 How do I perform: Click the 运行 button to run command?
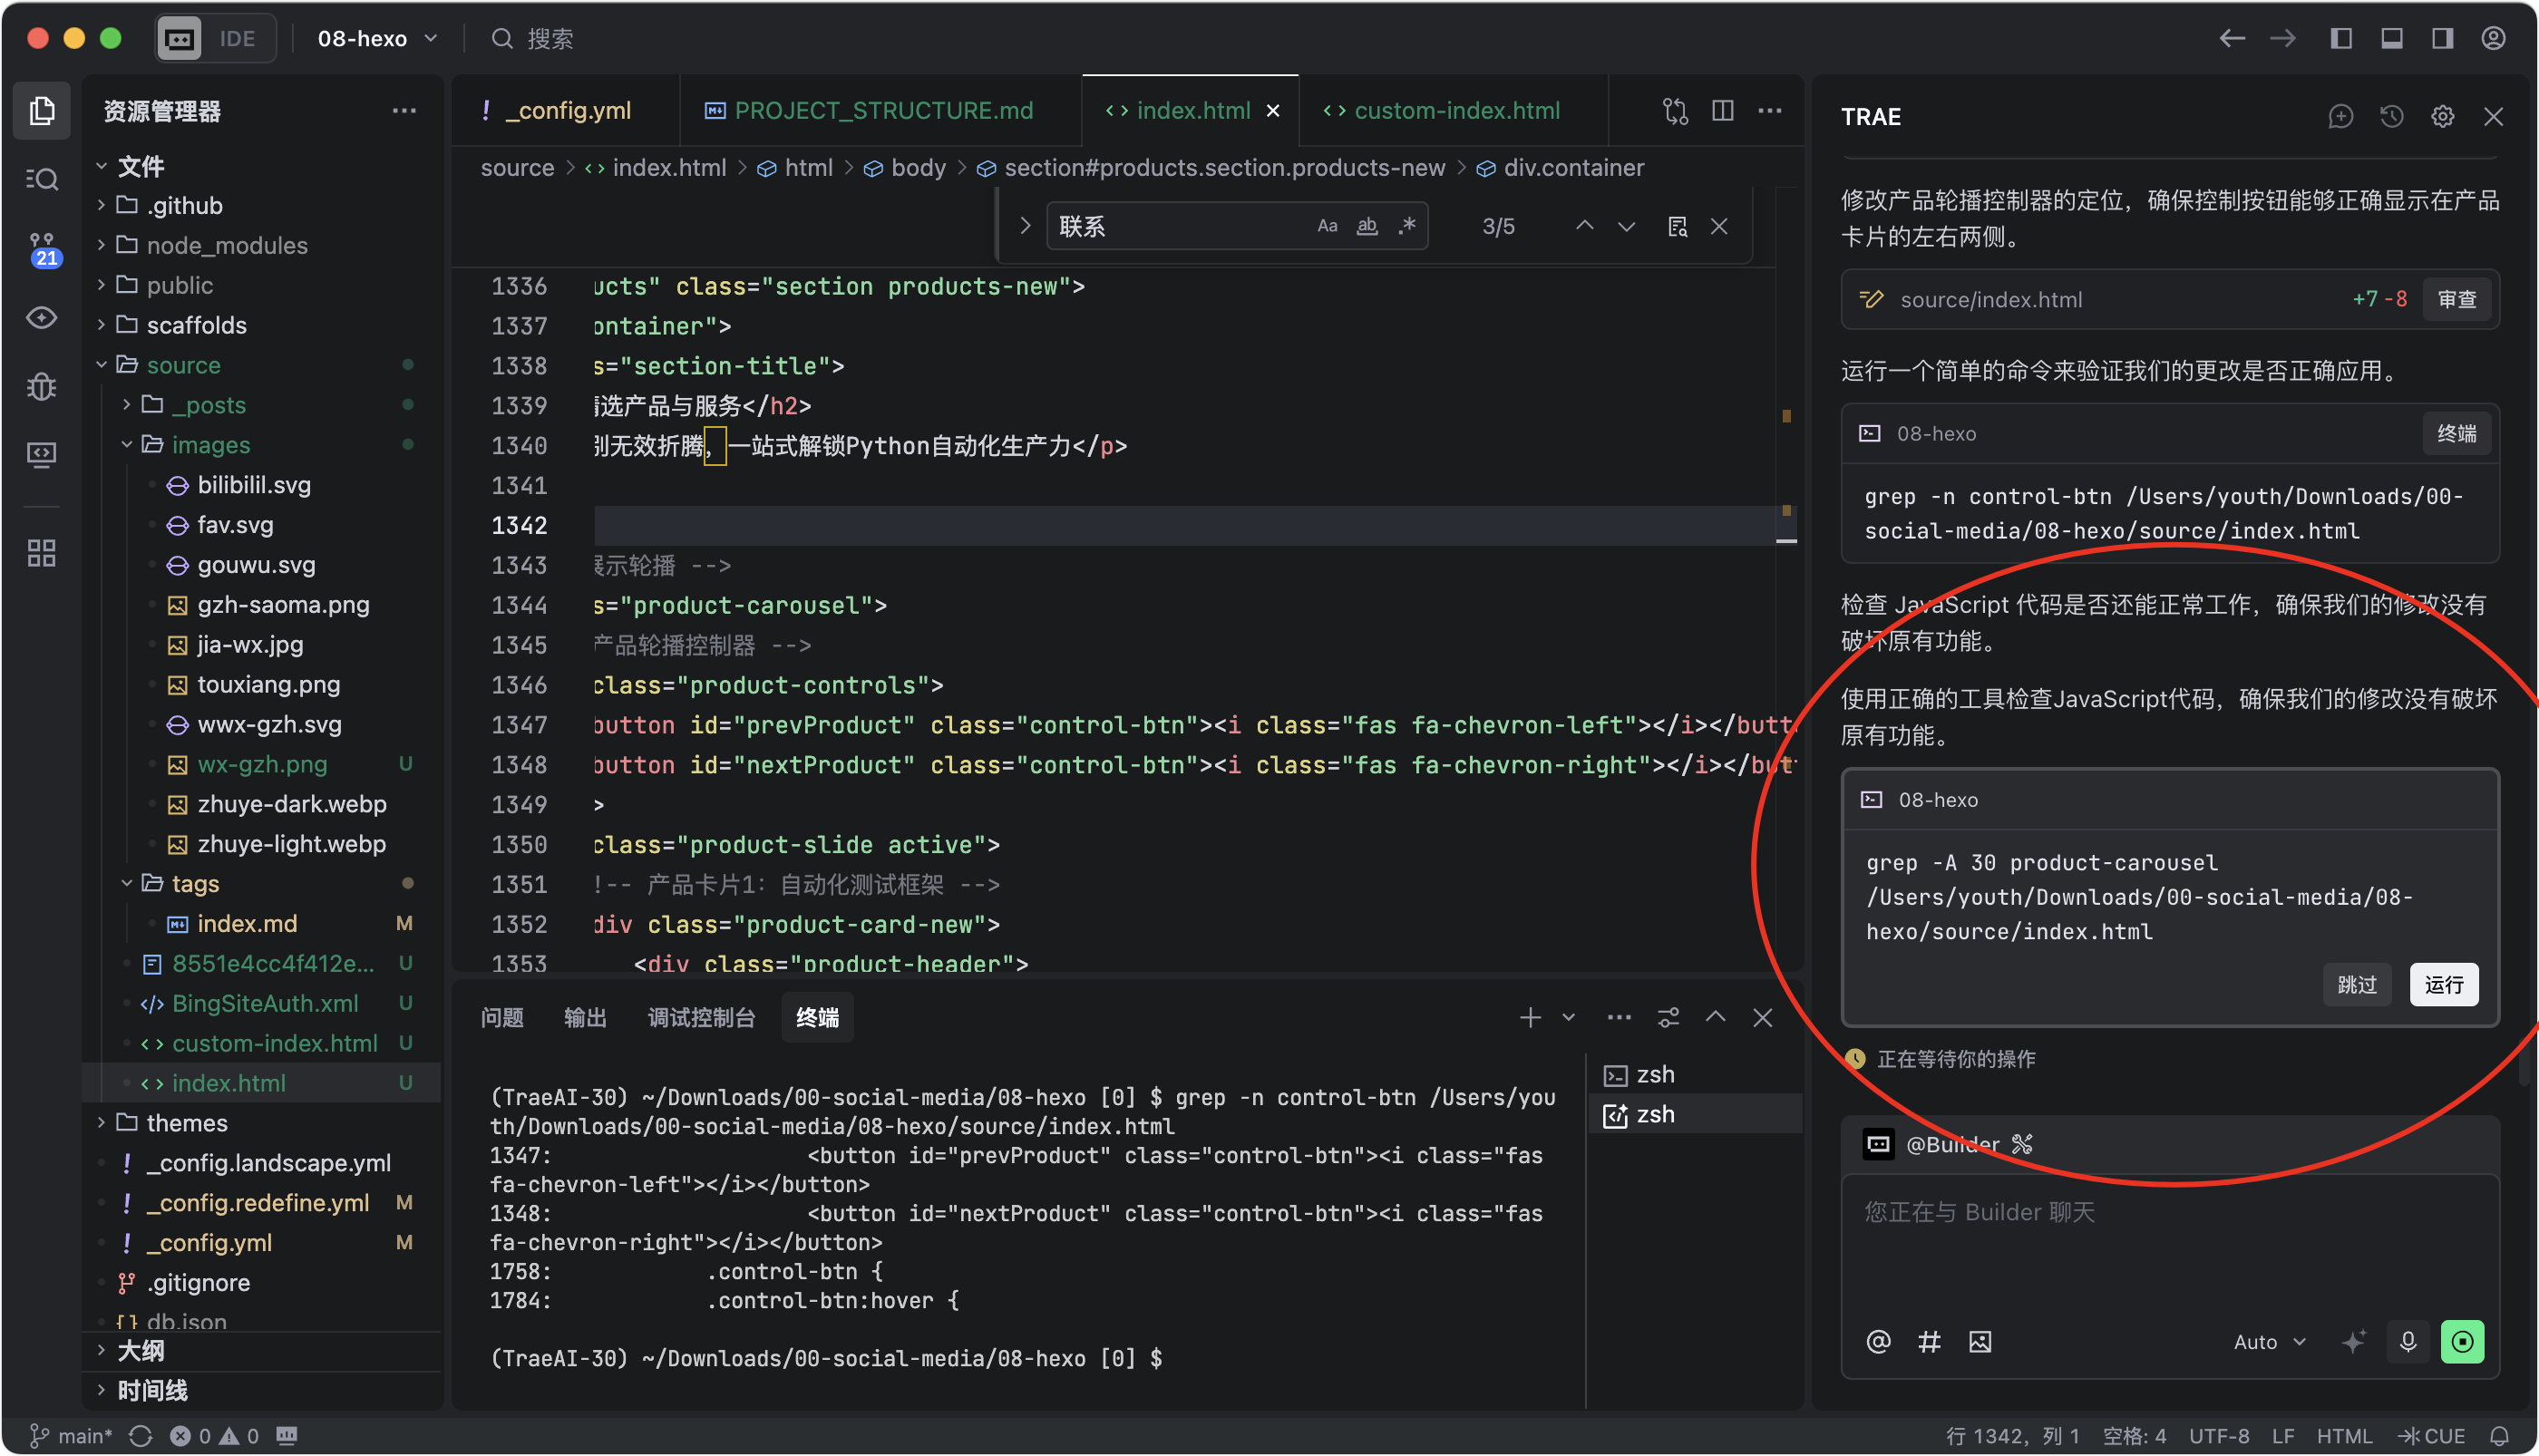[x=2443, y=985]
